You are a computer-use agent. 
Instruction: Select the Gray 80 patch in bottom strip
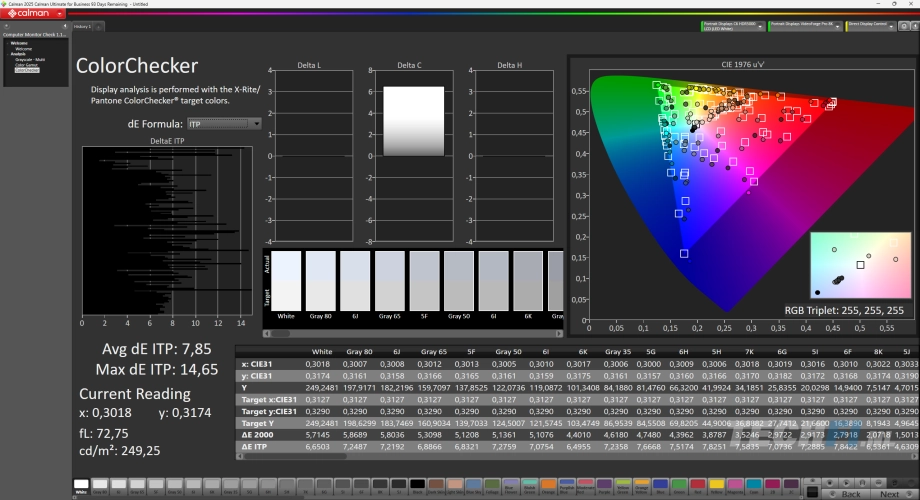pyautogui.click(x=100, y=487)
